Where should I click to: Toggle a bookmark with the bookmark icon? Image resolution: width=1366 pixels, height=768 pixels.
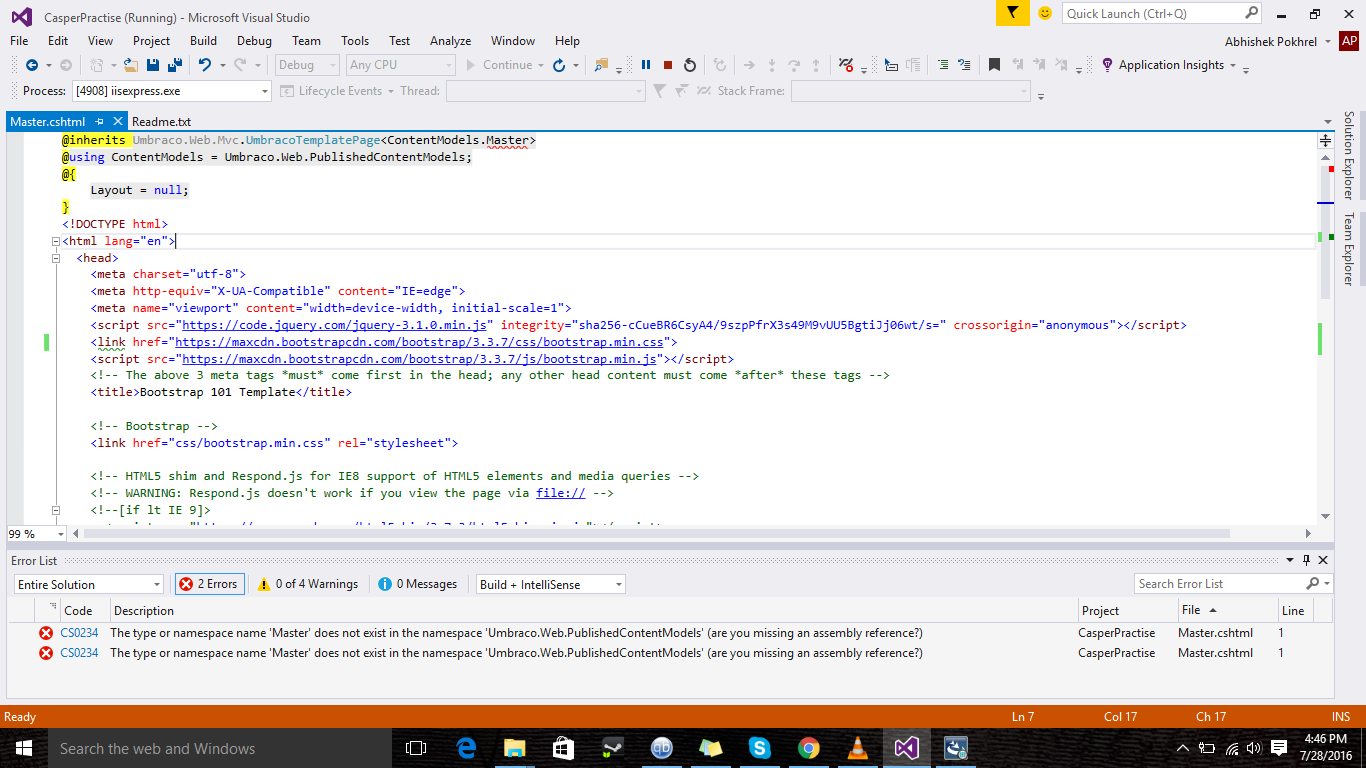(x=994, y=65)
